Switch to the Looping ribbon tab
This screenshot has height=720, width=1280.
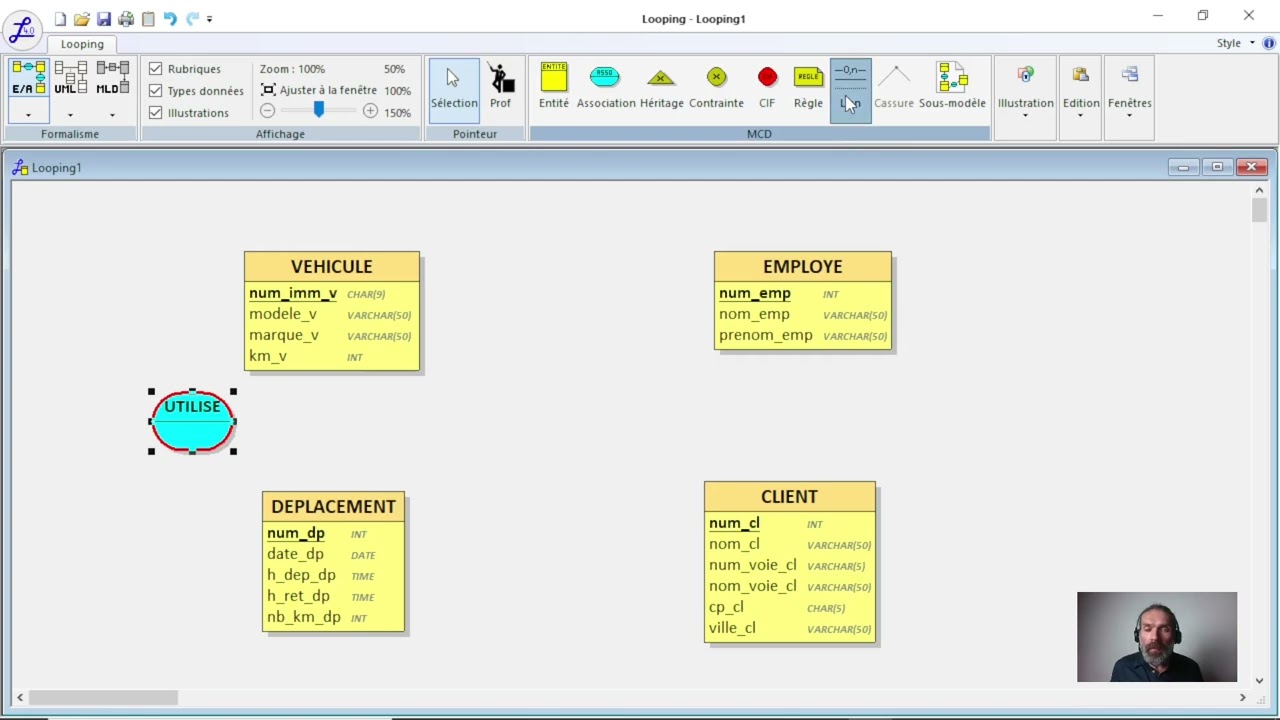(82, 44)
